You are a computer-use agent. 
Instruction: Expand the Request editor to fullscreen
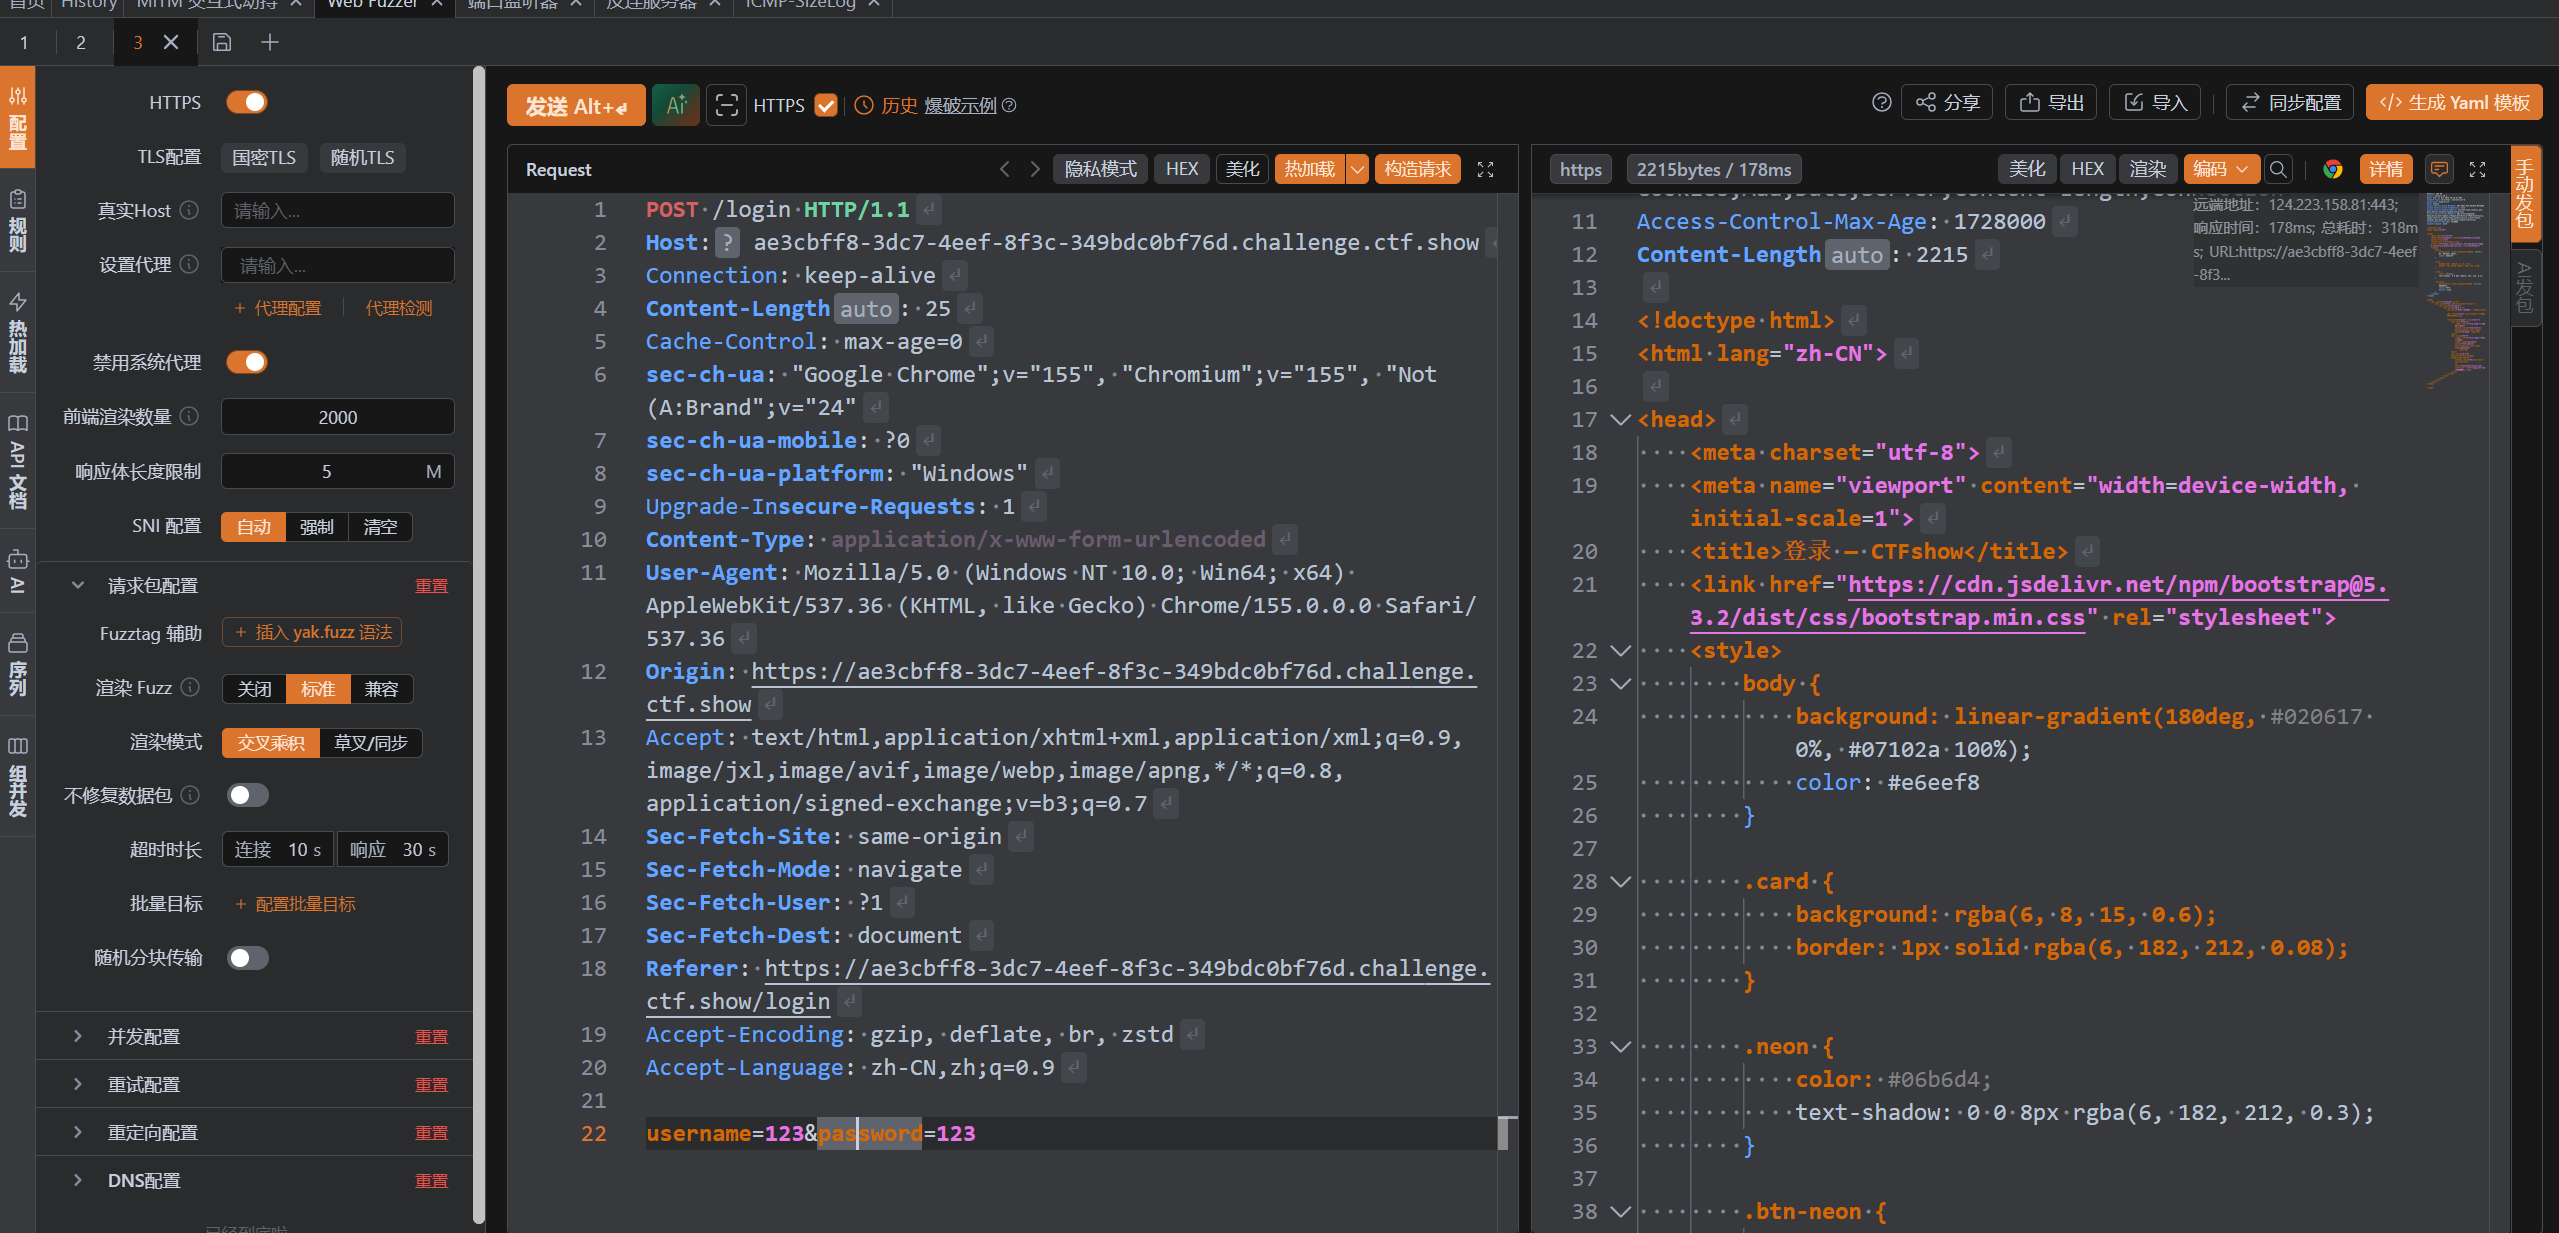1486,170
